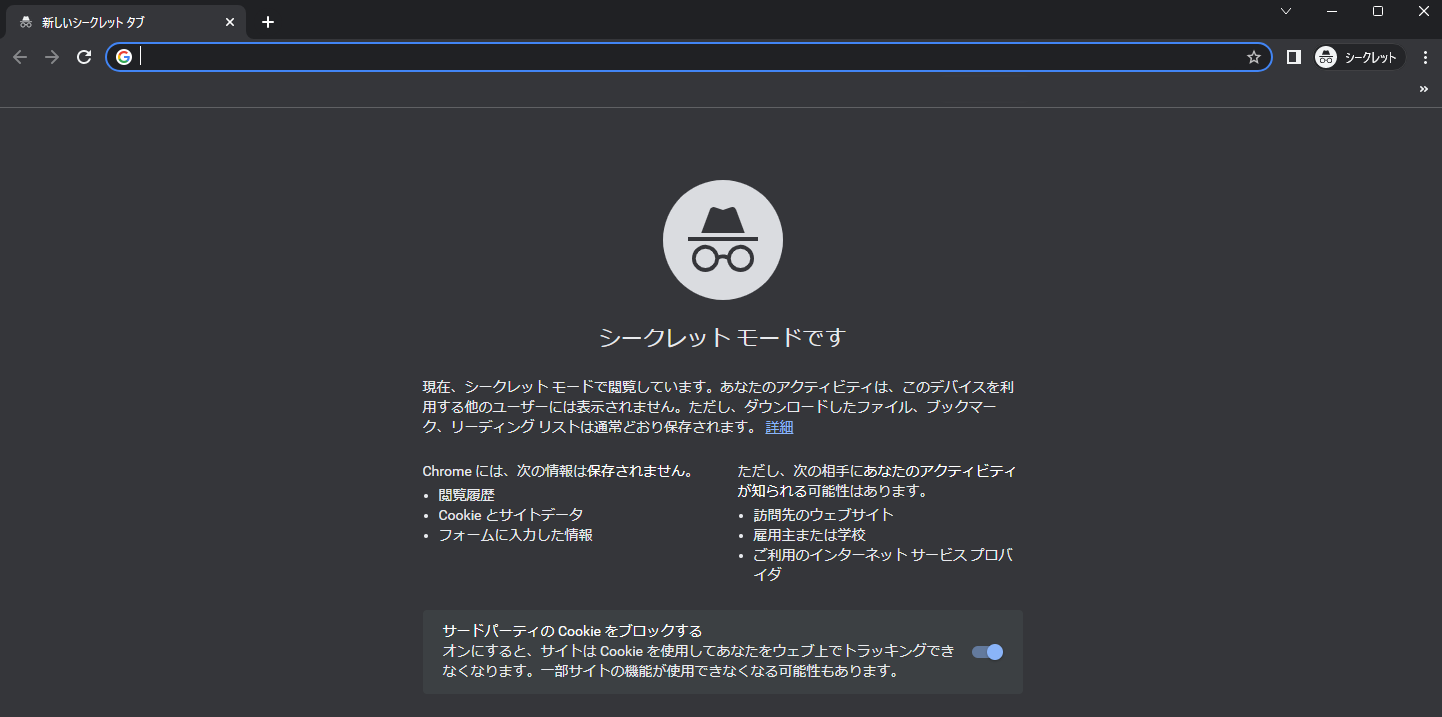
Task: Open the 詳細 link
Action: tap(779, 427)
